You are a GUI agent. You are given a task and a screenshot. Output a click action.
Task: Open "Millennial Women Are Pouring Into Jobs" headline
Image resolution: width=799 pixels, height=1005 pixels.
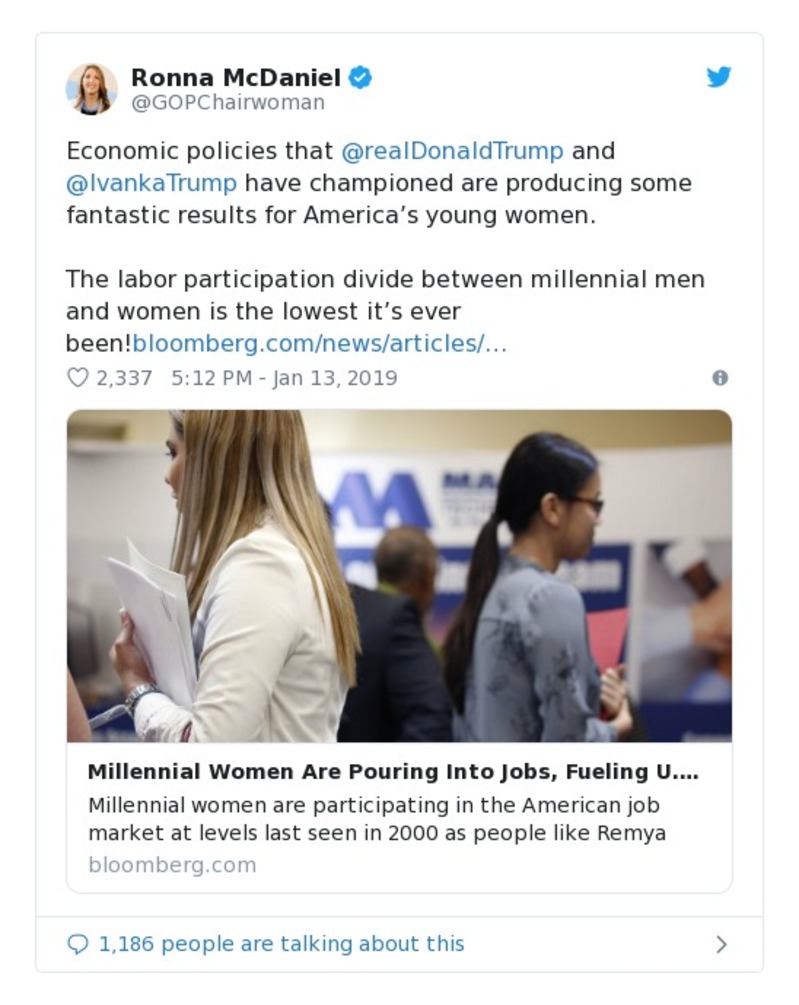click(392, 772)
